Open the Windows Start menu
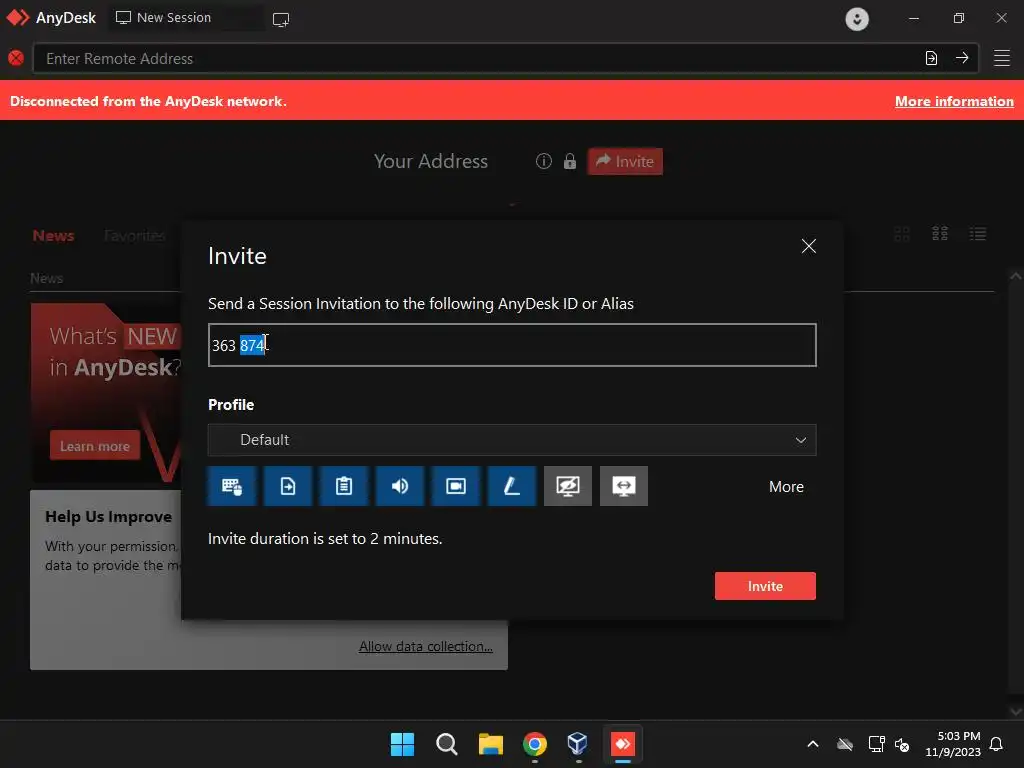This screenshot has height=768, width=1024. [402, 744]
